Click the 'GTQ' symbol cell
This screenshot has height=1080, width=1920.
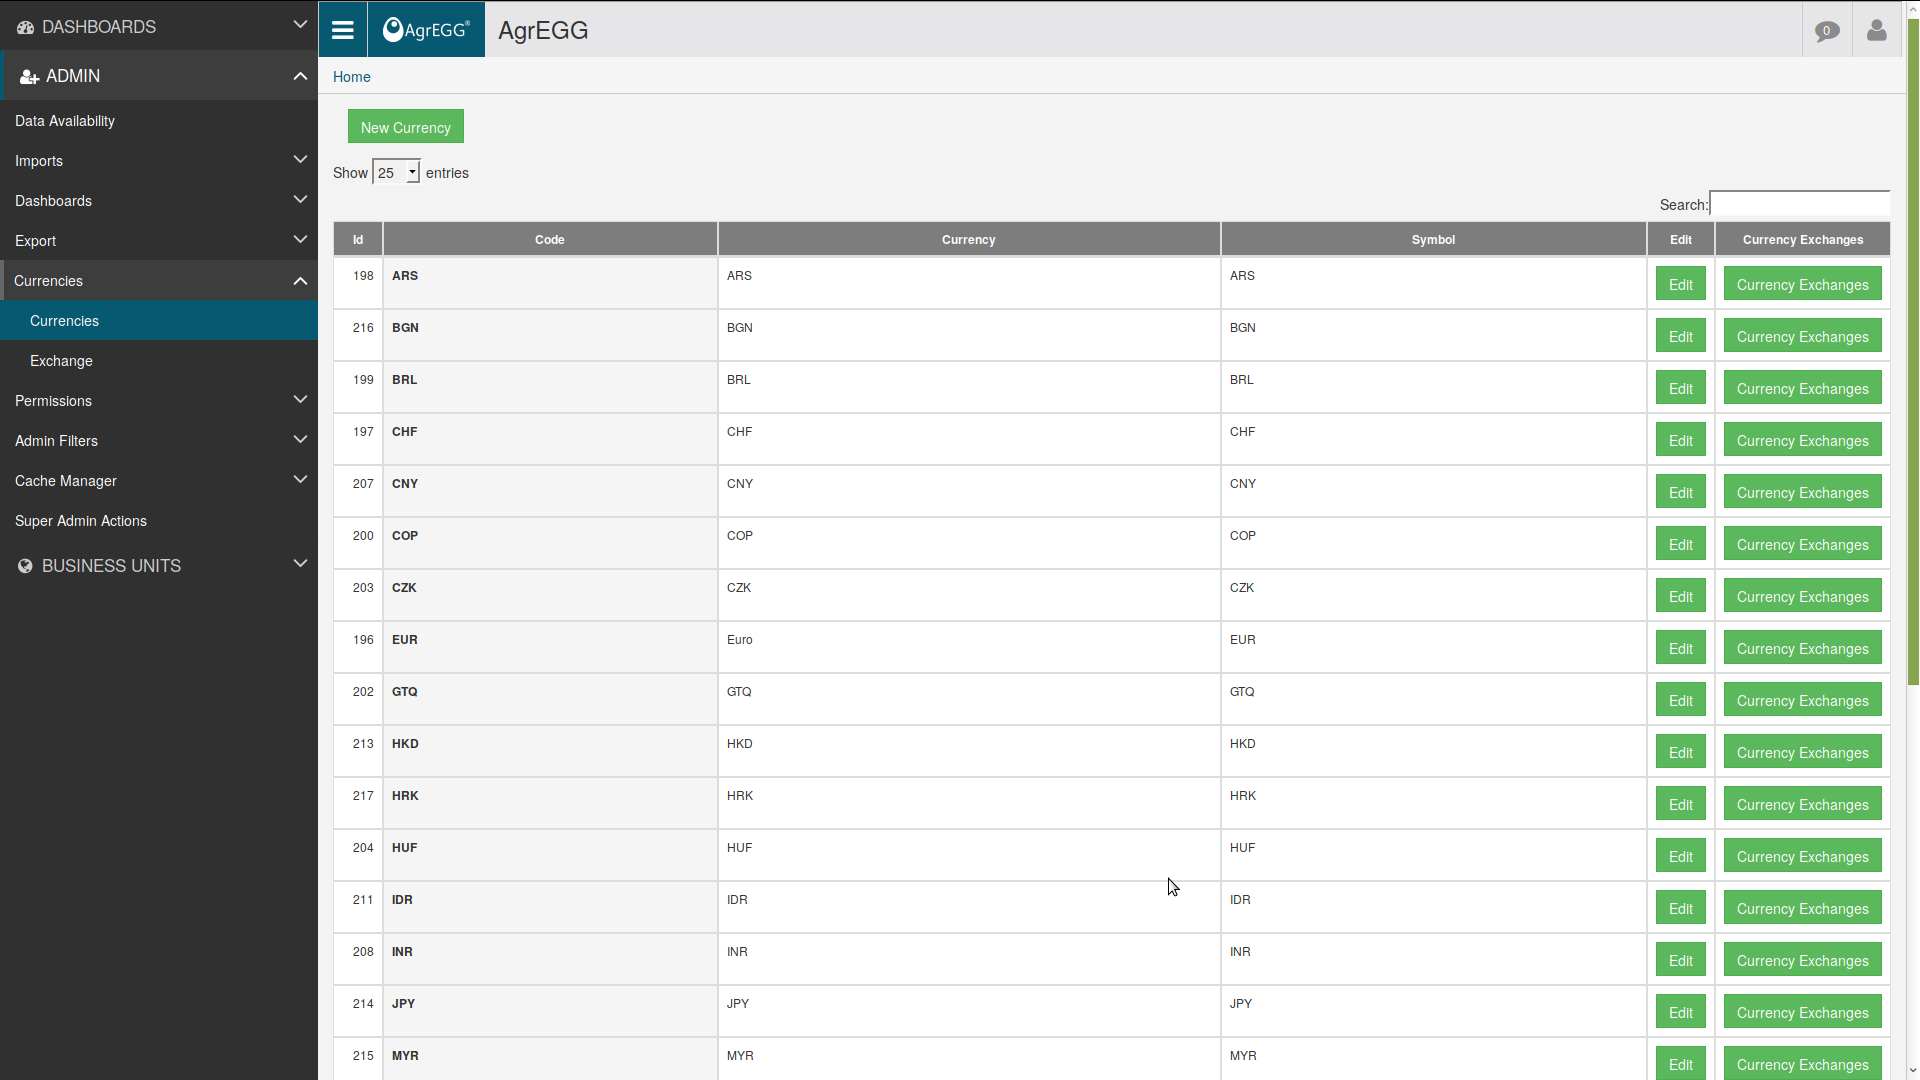point(1434,699)
